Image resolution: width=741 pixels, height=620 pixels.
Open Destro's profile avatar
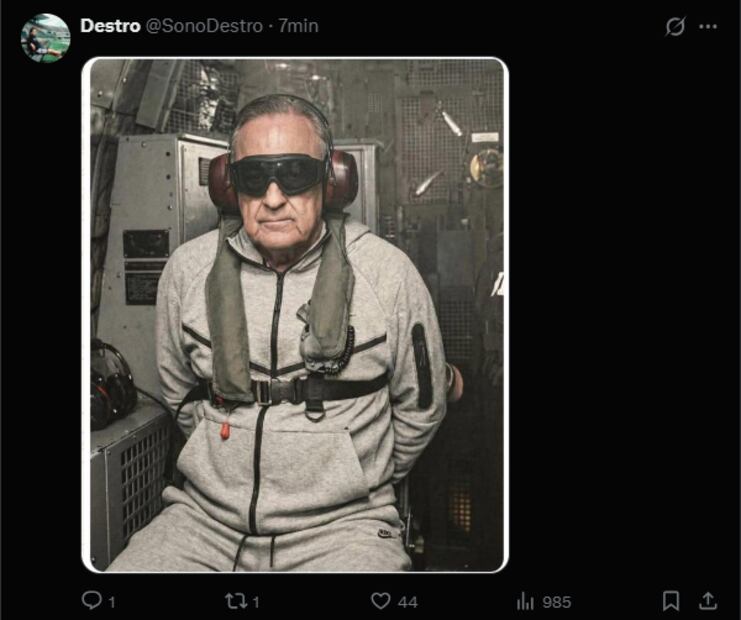tap(45, 38)
